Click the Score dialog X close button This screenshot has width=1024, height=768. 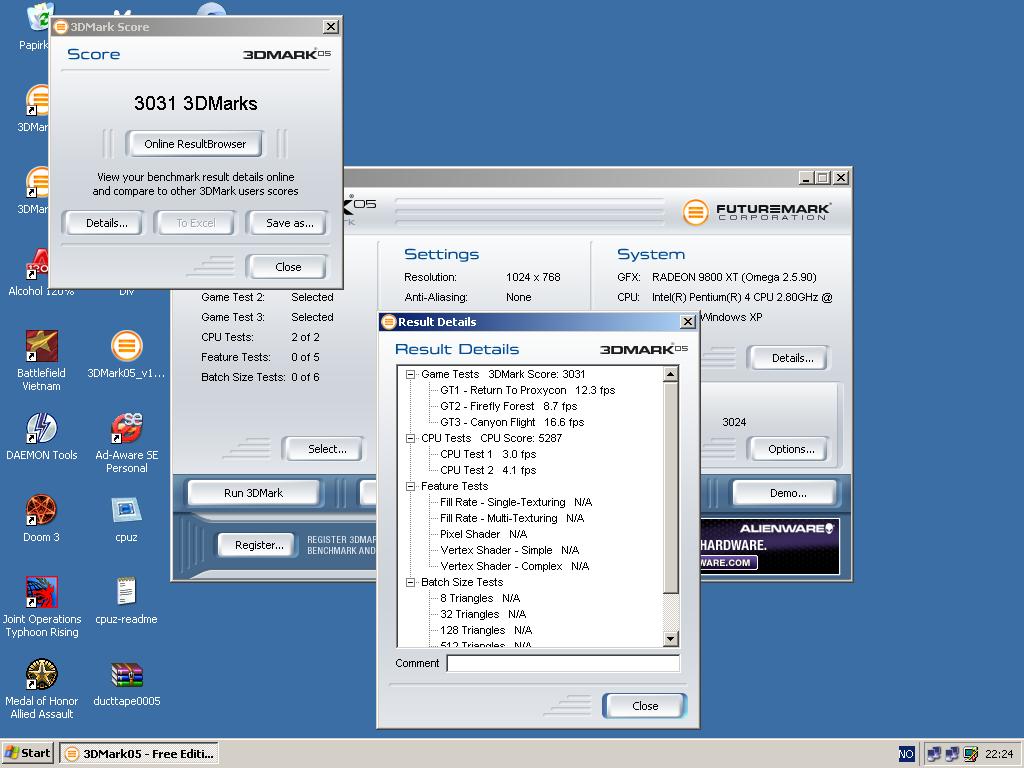(x=331, y=27)
